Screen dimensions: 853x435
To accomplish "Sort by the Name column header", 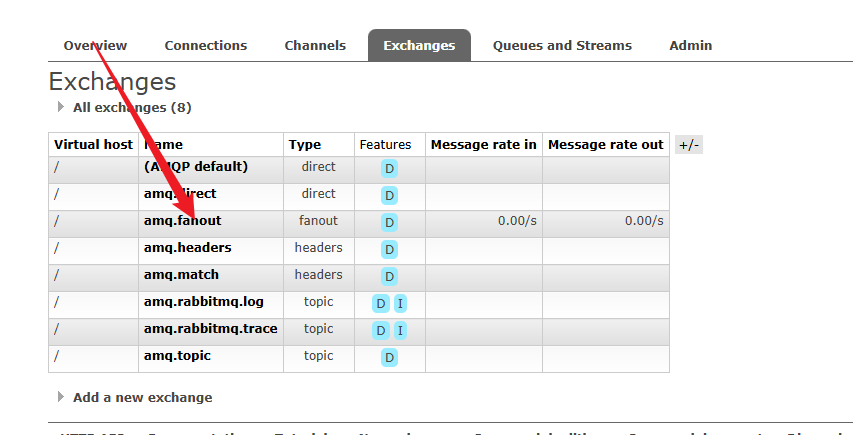I will tap(163, 145).
